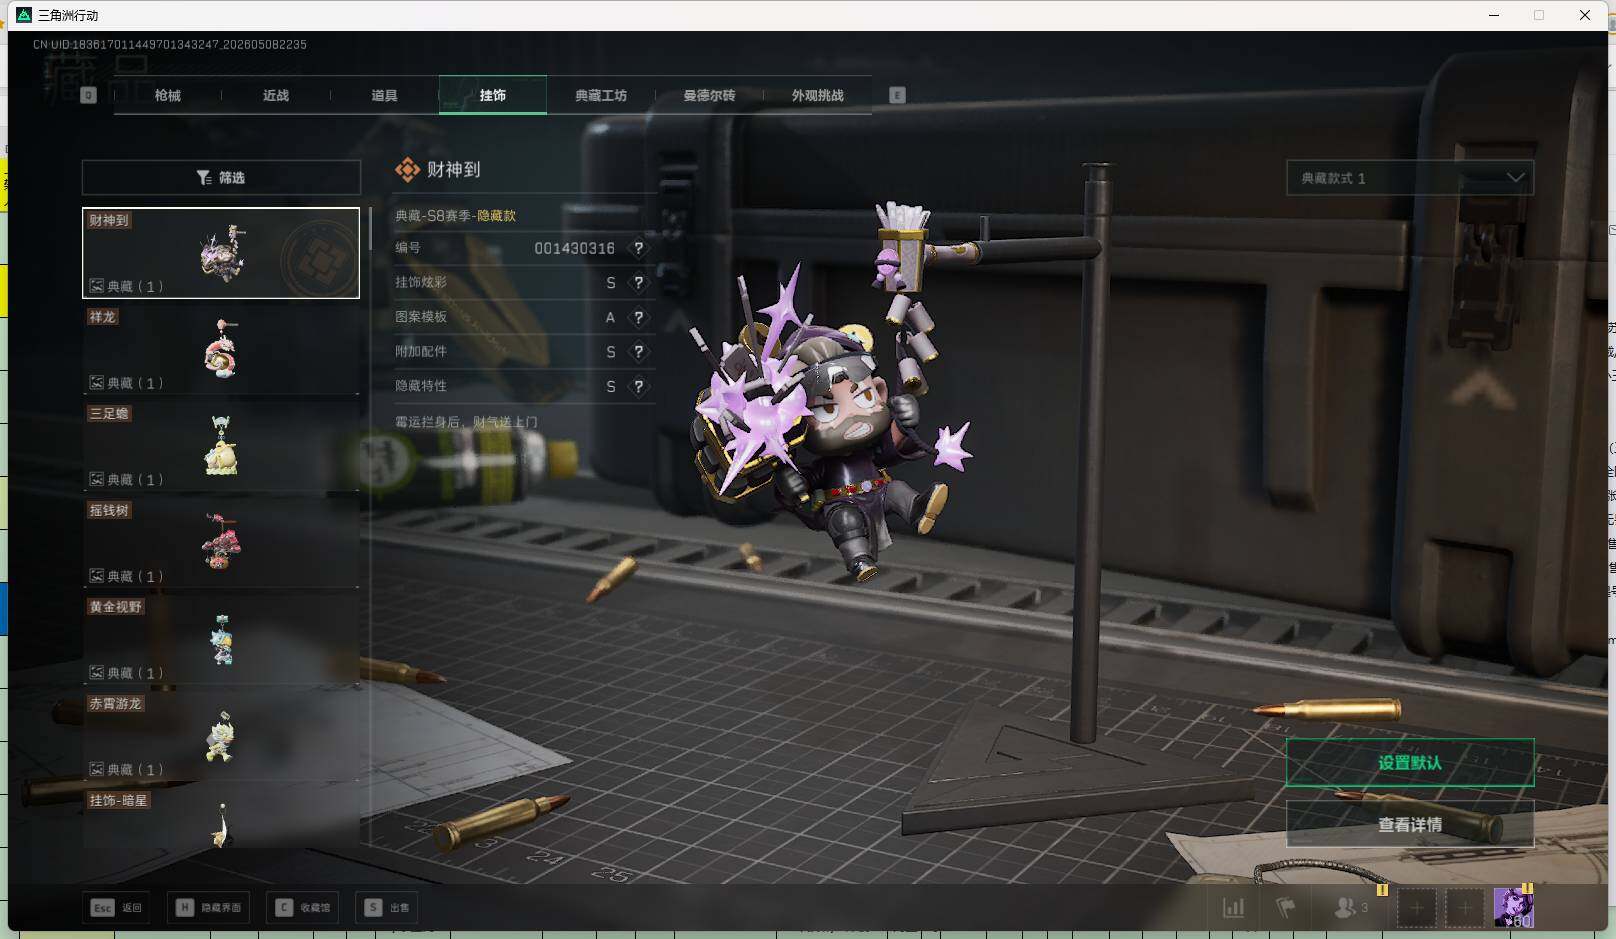
Task: Click the help icon next to 编号
Action: tap(639, 248)
